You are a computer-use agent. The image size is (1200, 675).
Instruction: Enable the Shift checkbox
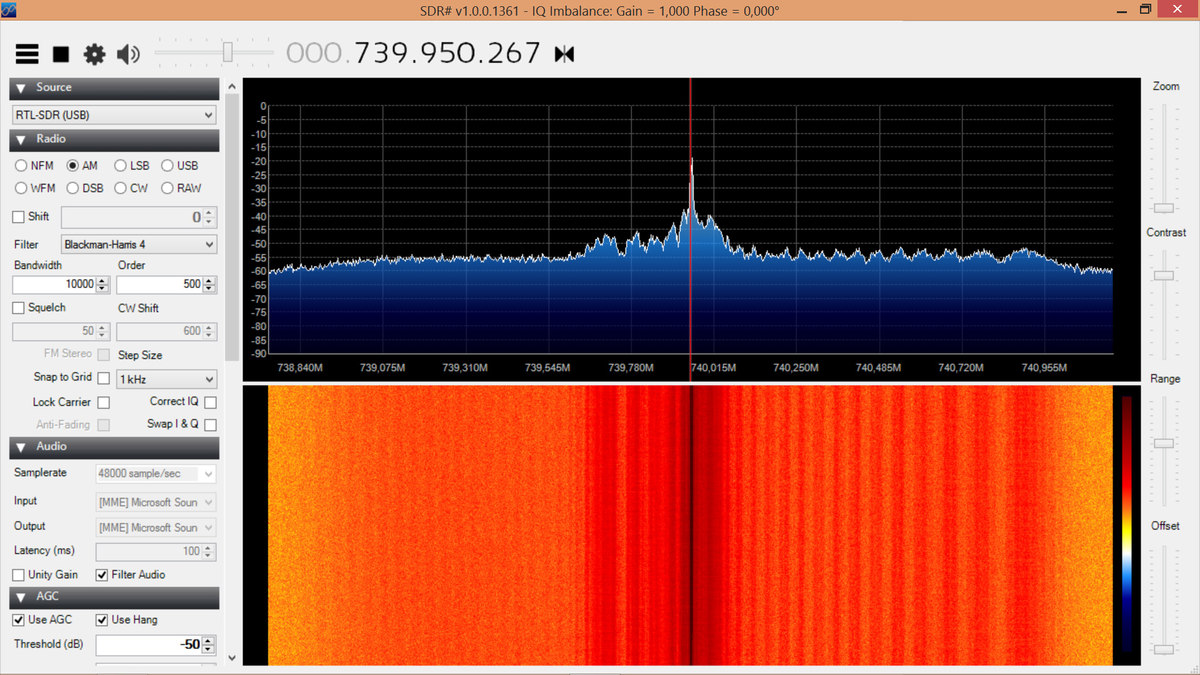[x=18, y=217]
